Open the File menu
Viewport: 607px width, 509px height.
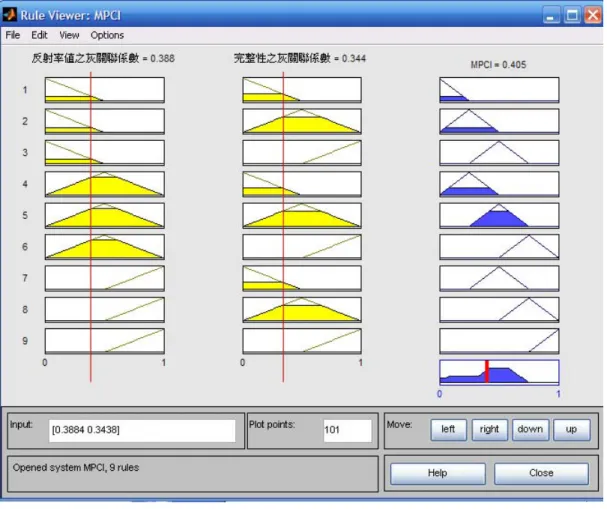[13, 35]
